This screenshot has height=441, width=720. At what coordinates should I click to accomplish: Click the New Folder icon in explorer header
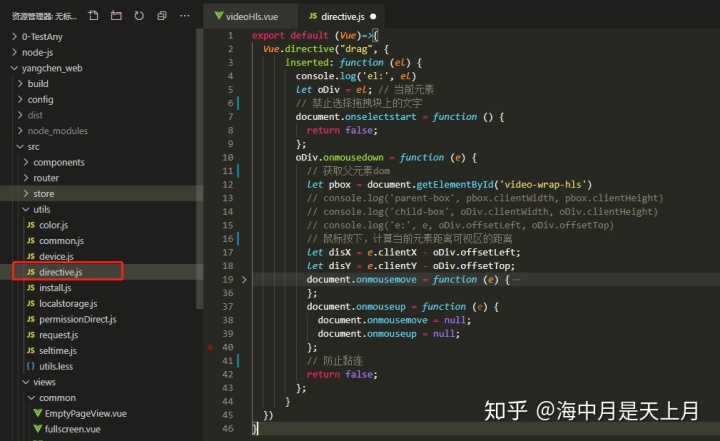pyautogui.click(x=116, y=16)
